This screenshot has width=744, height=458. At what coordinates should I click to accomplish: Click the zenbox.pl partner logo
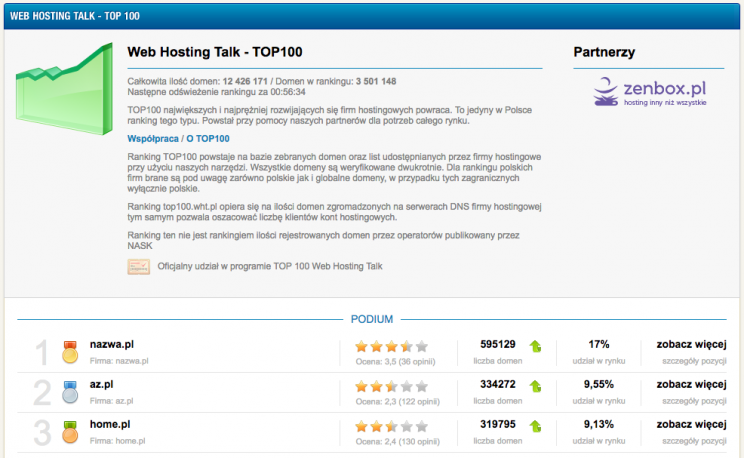pos(650,92)
